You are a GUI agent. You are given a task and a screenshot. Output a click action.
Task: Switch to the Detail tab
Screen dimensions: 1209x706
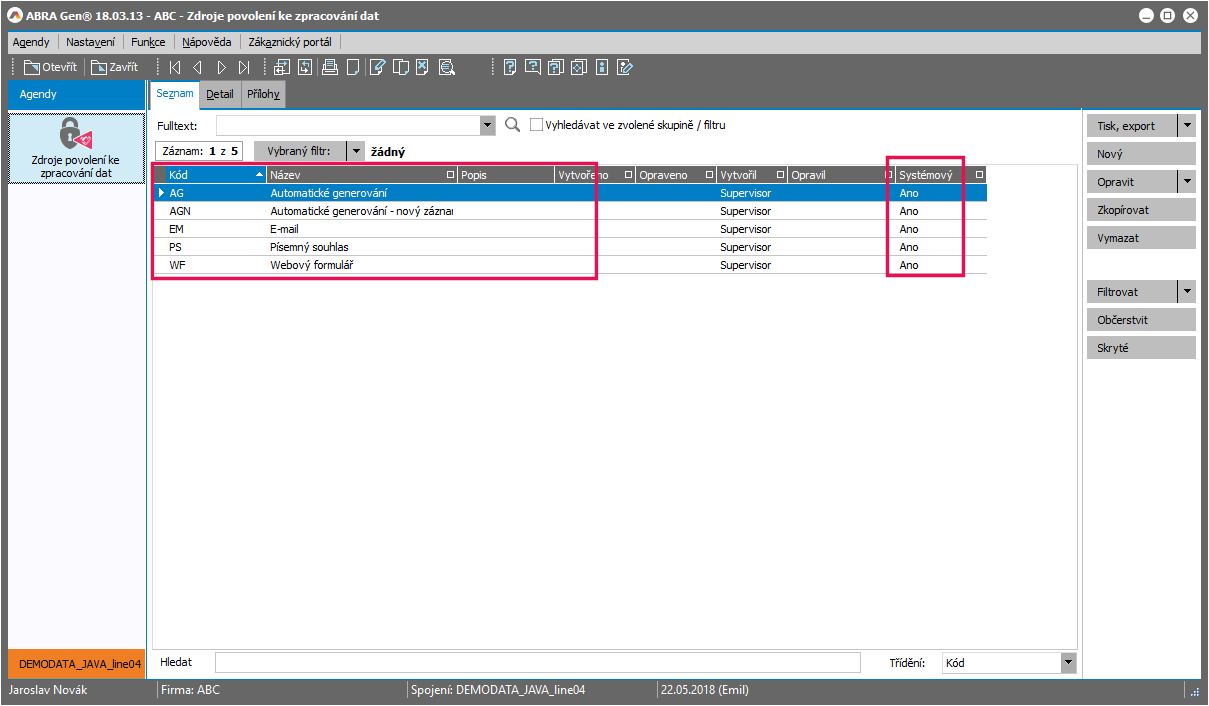click(x=220, y=94)
